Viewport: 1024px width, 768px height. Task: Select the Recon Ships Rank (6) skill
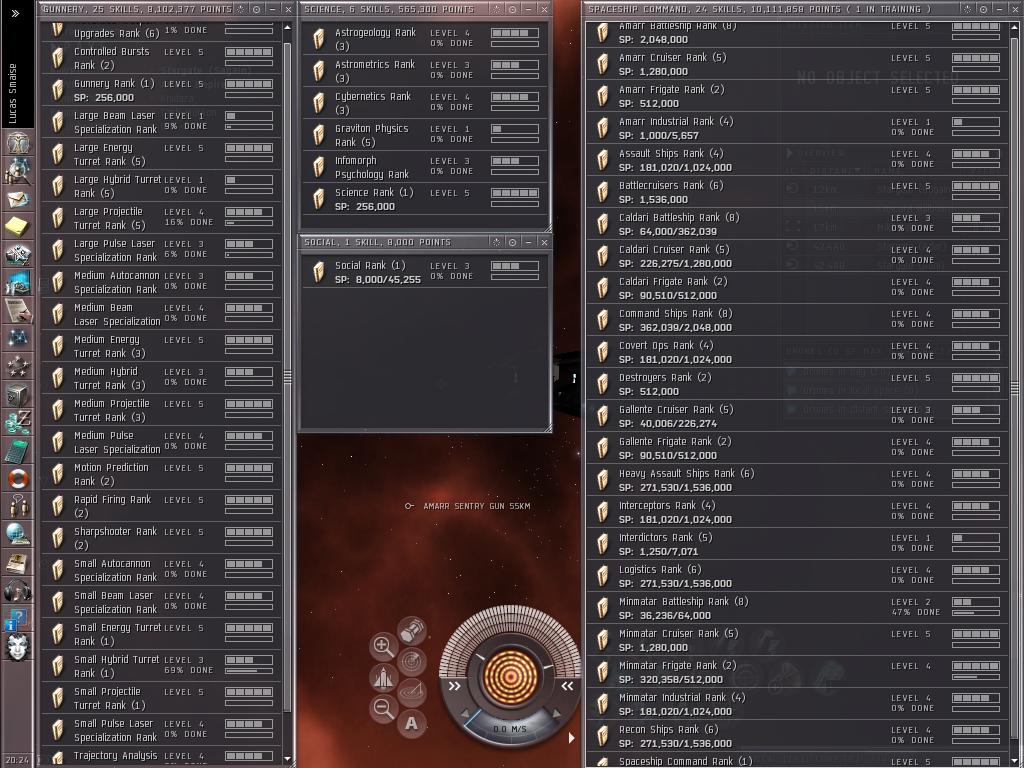797,736
